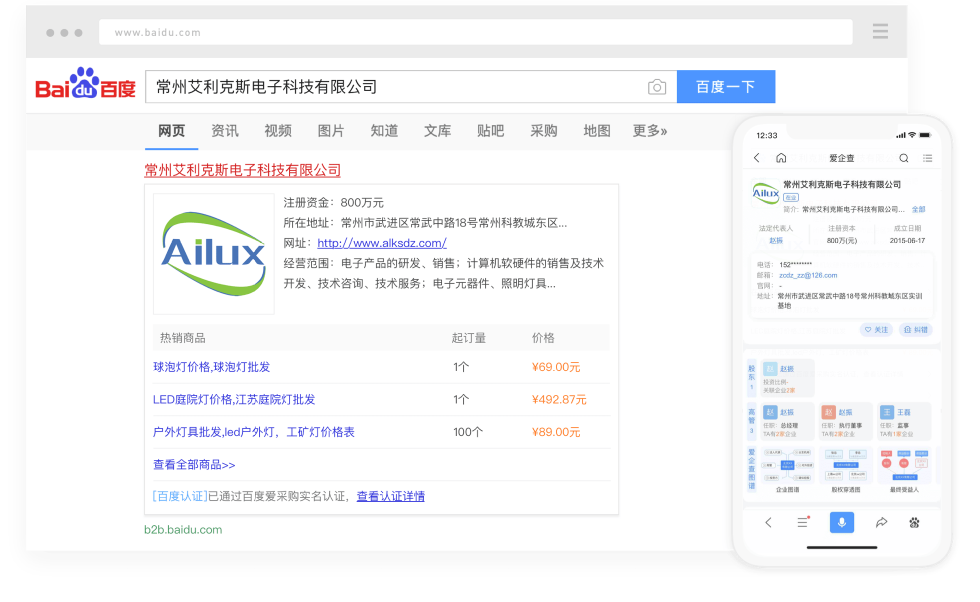Viewport: 980px width, 602px height.
Task: Open the red company title result link
Action: pos(242,170)
